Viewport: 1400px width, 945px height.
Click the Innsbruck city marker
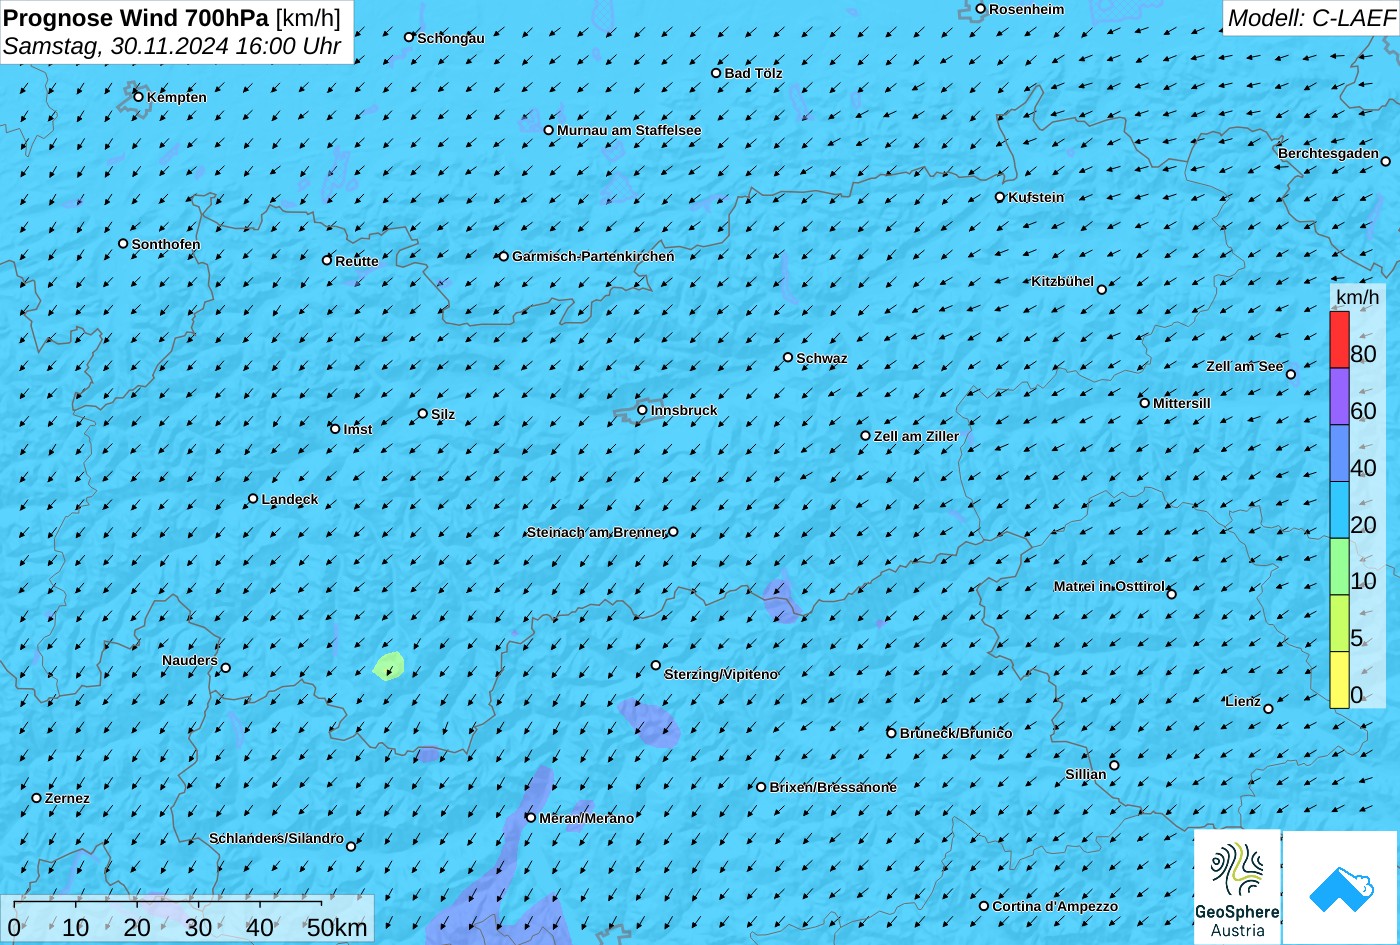tap(642, 410)
